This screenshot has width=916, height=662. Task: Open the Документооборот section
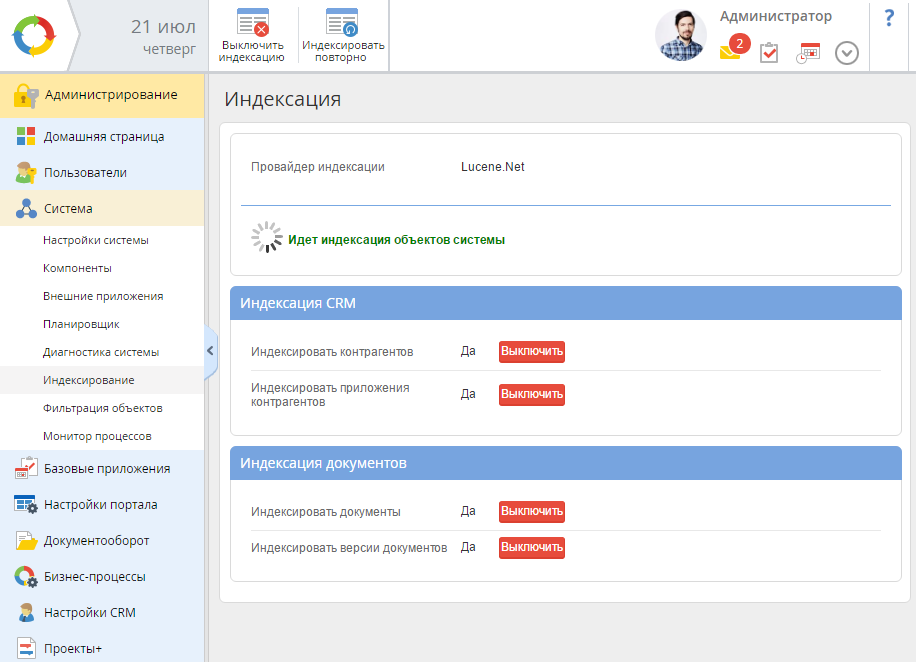coord(96,540)
